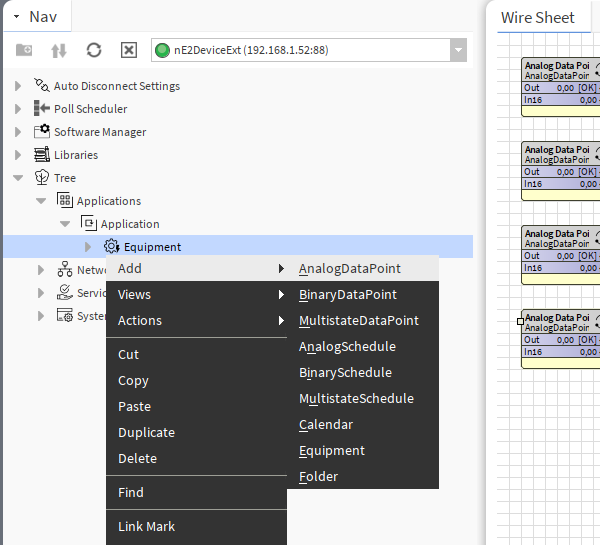Click the Application node icon
This screenshot has height=545, width=600.
[x=88, y=223]
